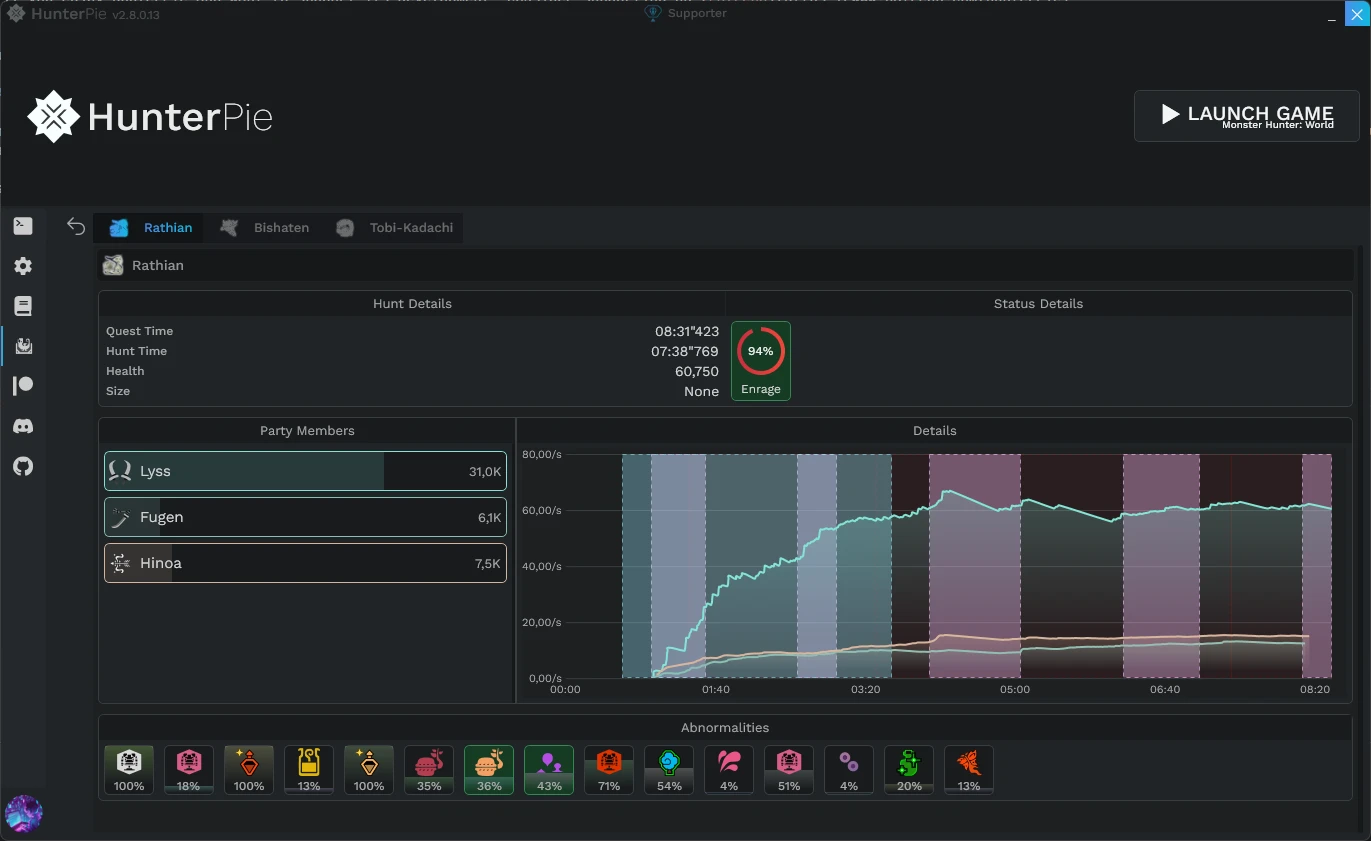Select the Fugen party member row

pos(305,517)
